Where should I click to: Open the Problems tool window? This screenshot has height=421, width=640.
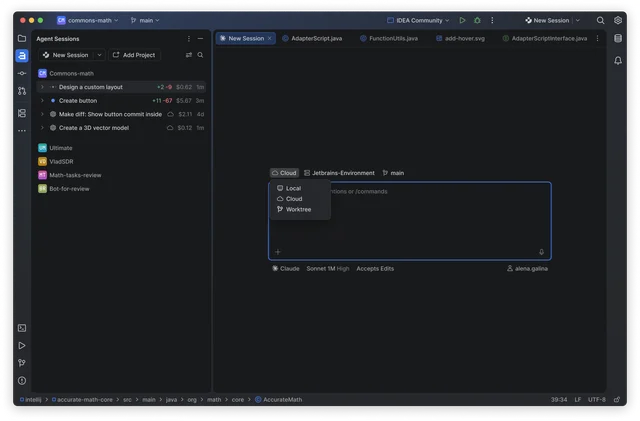pos(22,381)
